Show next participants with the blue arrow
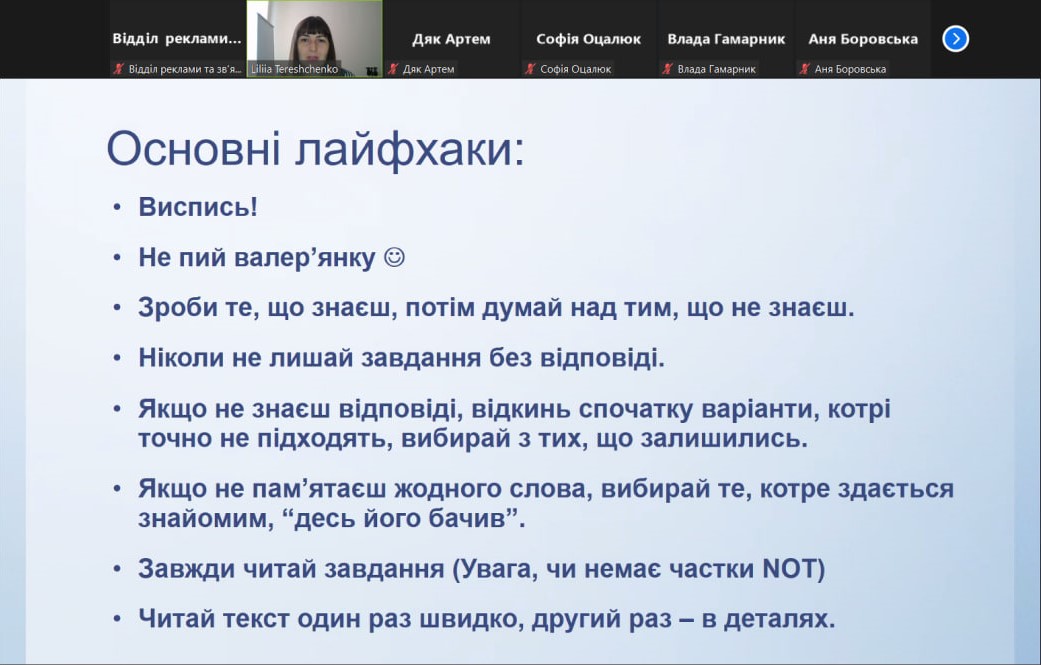1041x665 pixels. (x=955, y=39)
